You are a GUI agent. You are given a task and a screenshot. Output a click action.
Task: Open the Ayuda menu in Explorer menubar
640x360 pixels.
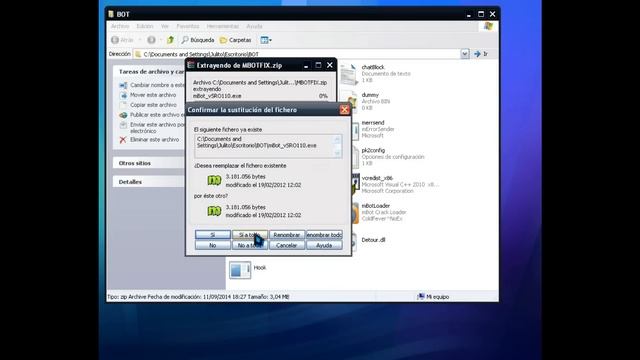[254, 26]
